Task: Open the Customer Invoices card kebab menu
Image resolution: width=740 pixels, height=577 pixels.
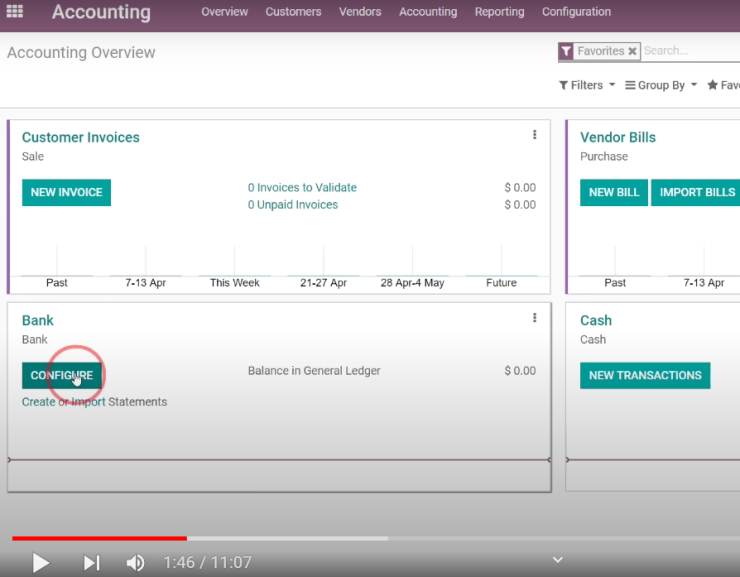Action: pos(535,135)
